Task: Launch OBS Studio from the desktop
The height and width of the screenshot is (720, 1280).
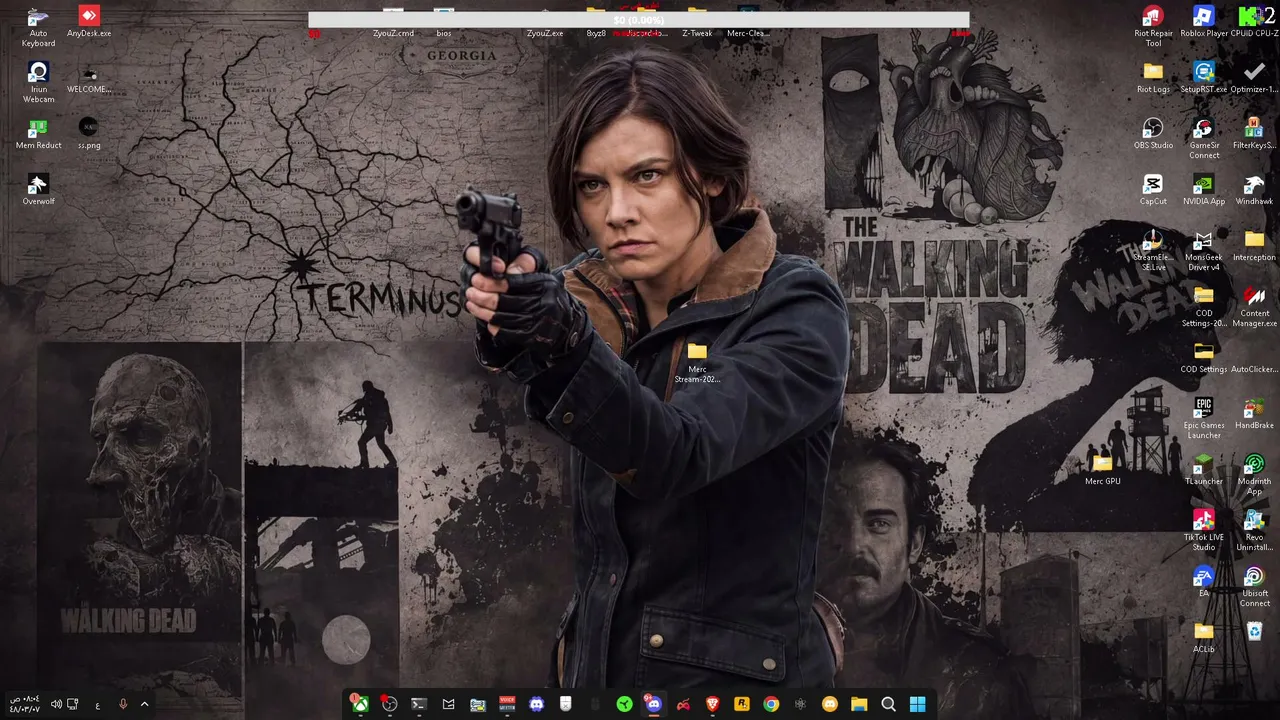Action: tap(1153, 134)
